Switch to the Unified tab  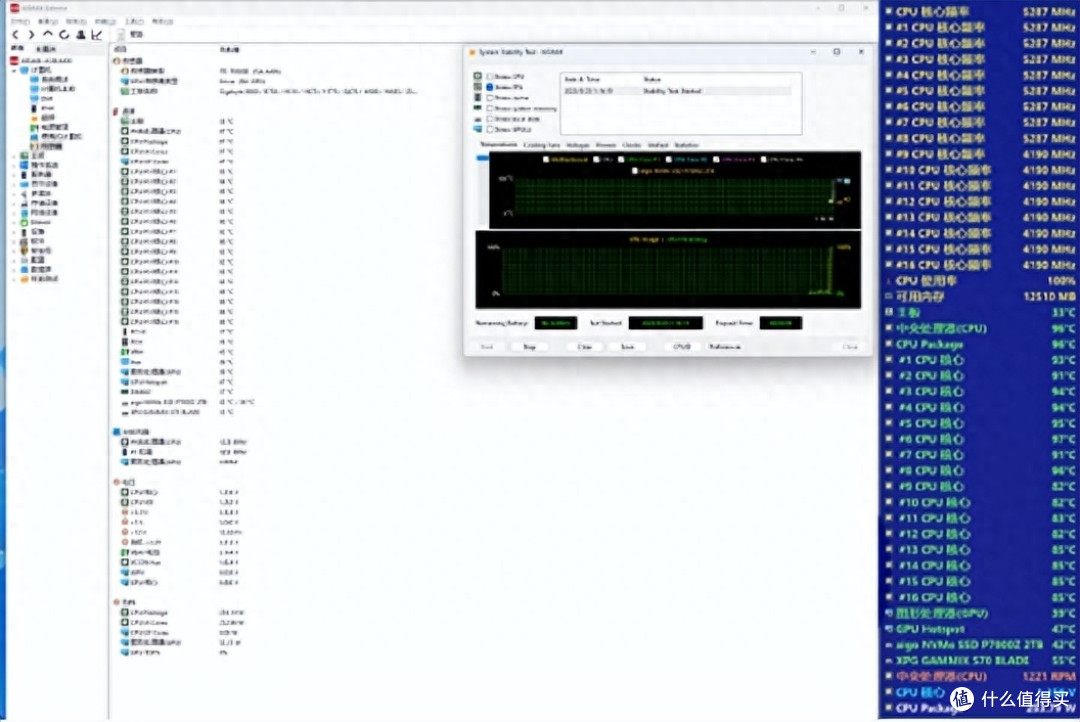tap(658, 145)
